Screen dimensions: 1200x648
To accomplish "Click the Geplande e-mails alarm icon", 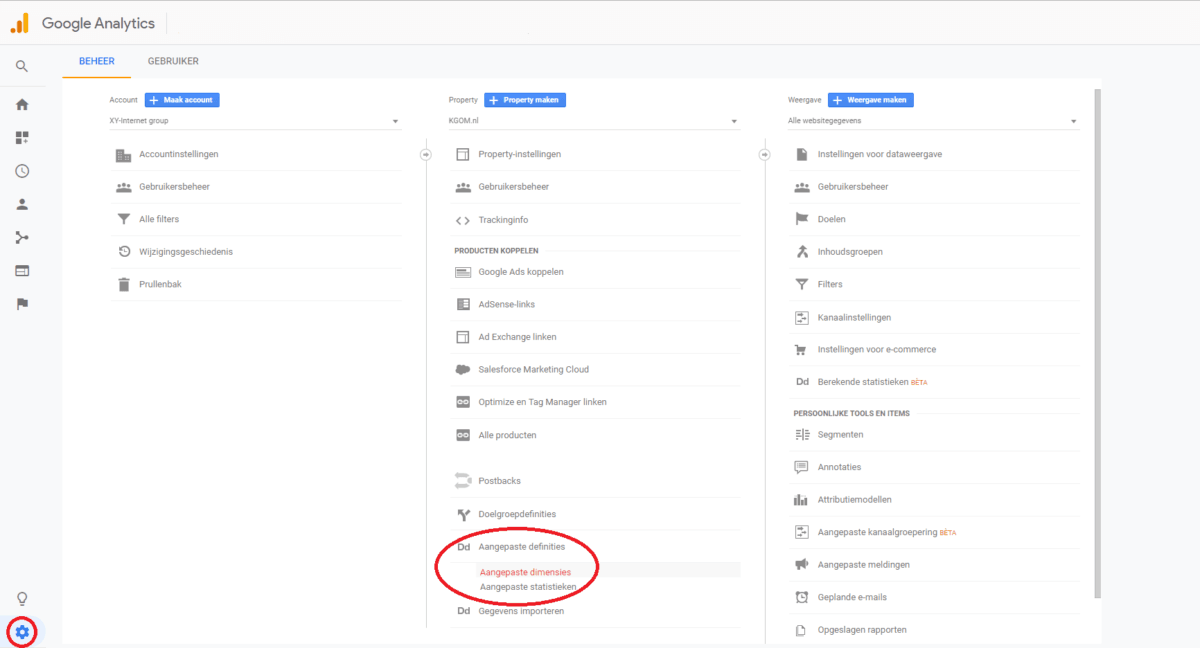I will [x=801, y=598].
